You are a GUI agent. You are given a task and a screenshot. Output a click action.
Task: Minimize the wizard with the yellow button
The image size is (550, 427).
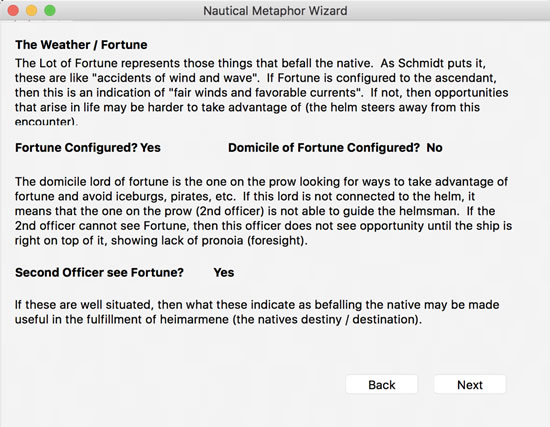pyautogui.click(x=32, y=11)
